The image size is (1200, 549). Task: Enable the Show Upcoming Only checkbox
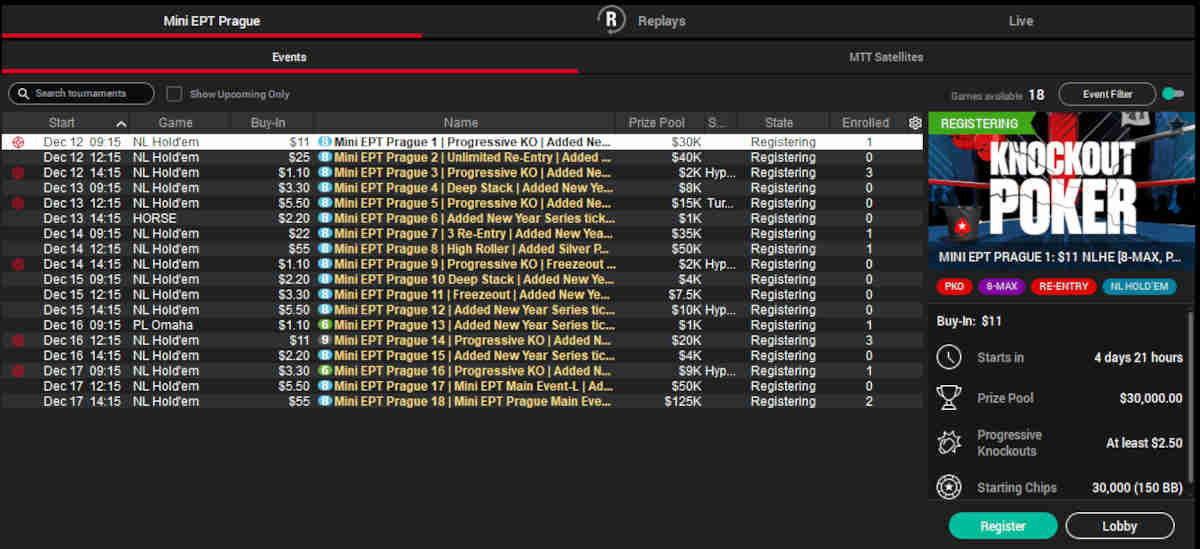tap(174, 94)
